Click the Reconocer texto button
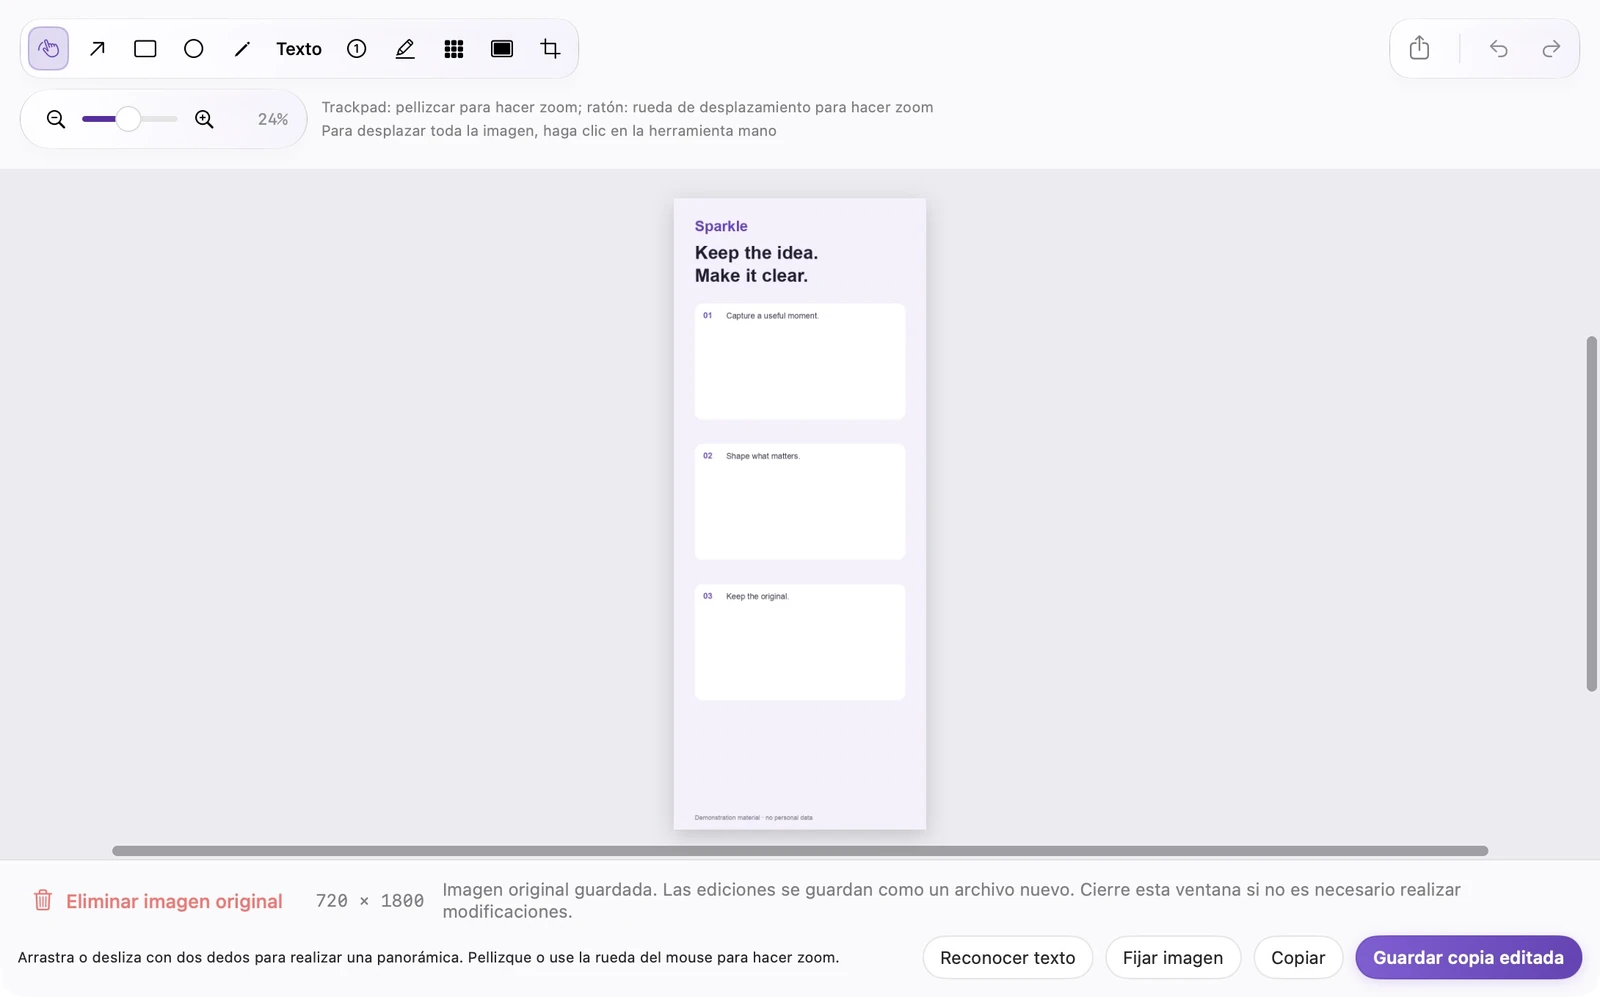 click(1008, 958)
